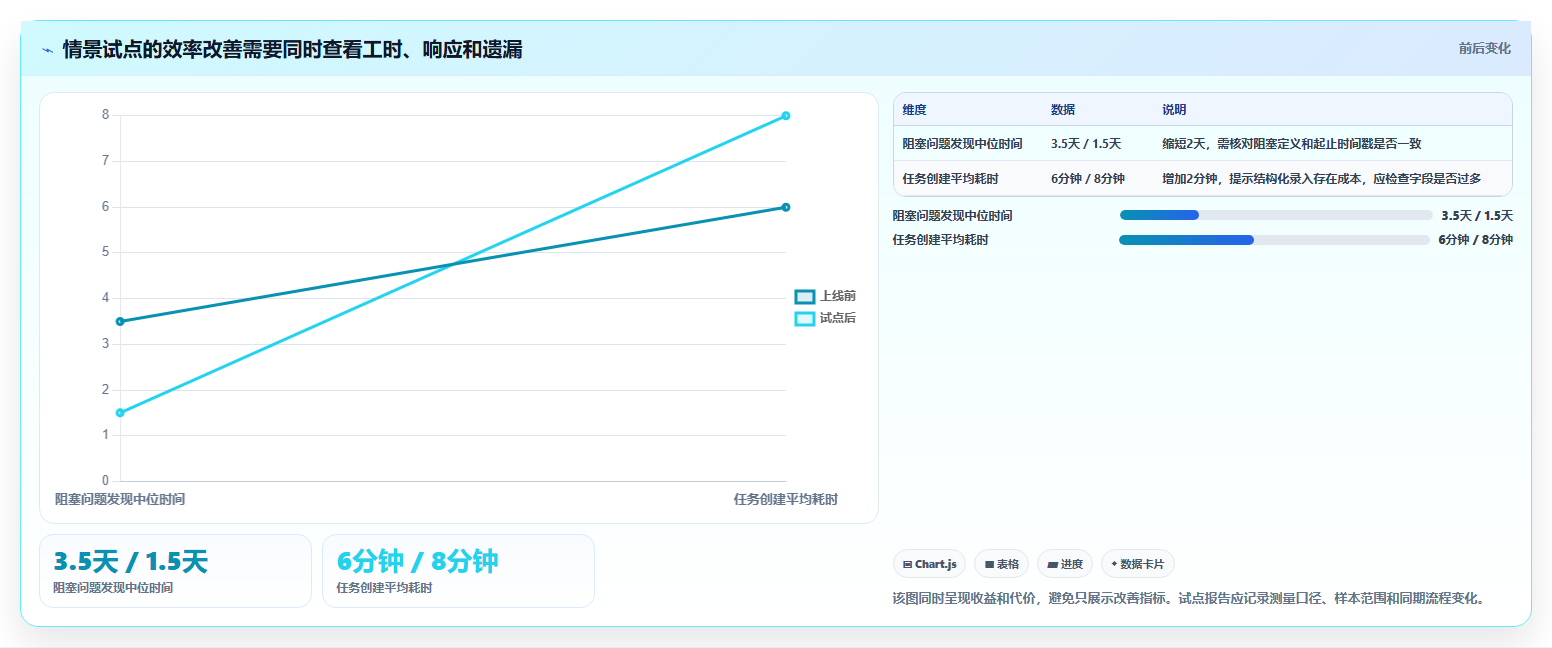Click the 表格 tag chip
Screen dimensions: 1552x648
(1001, 564)
